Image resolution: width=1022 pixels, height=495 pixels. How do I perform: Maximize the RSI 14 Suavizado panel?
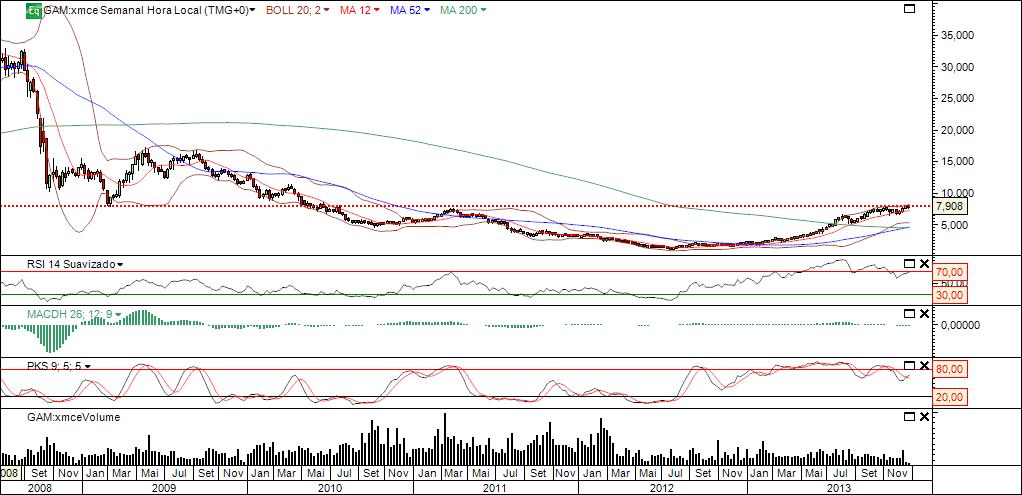pos(909,263)
